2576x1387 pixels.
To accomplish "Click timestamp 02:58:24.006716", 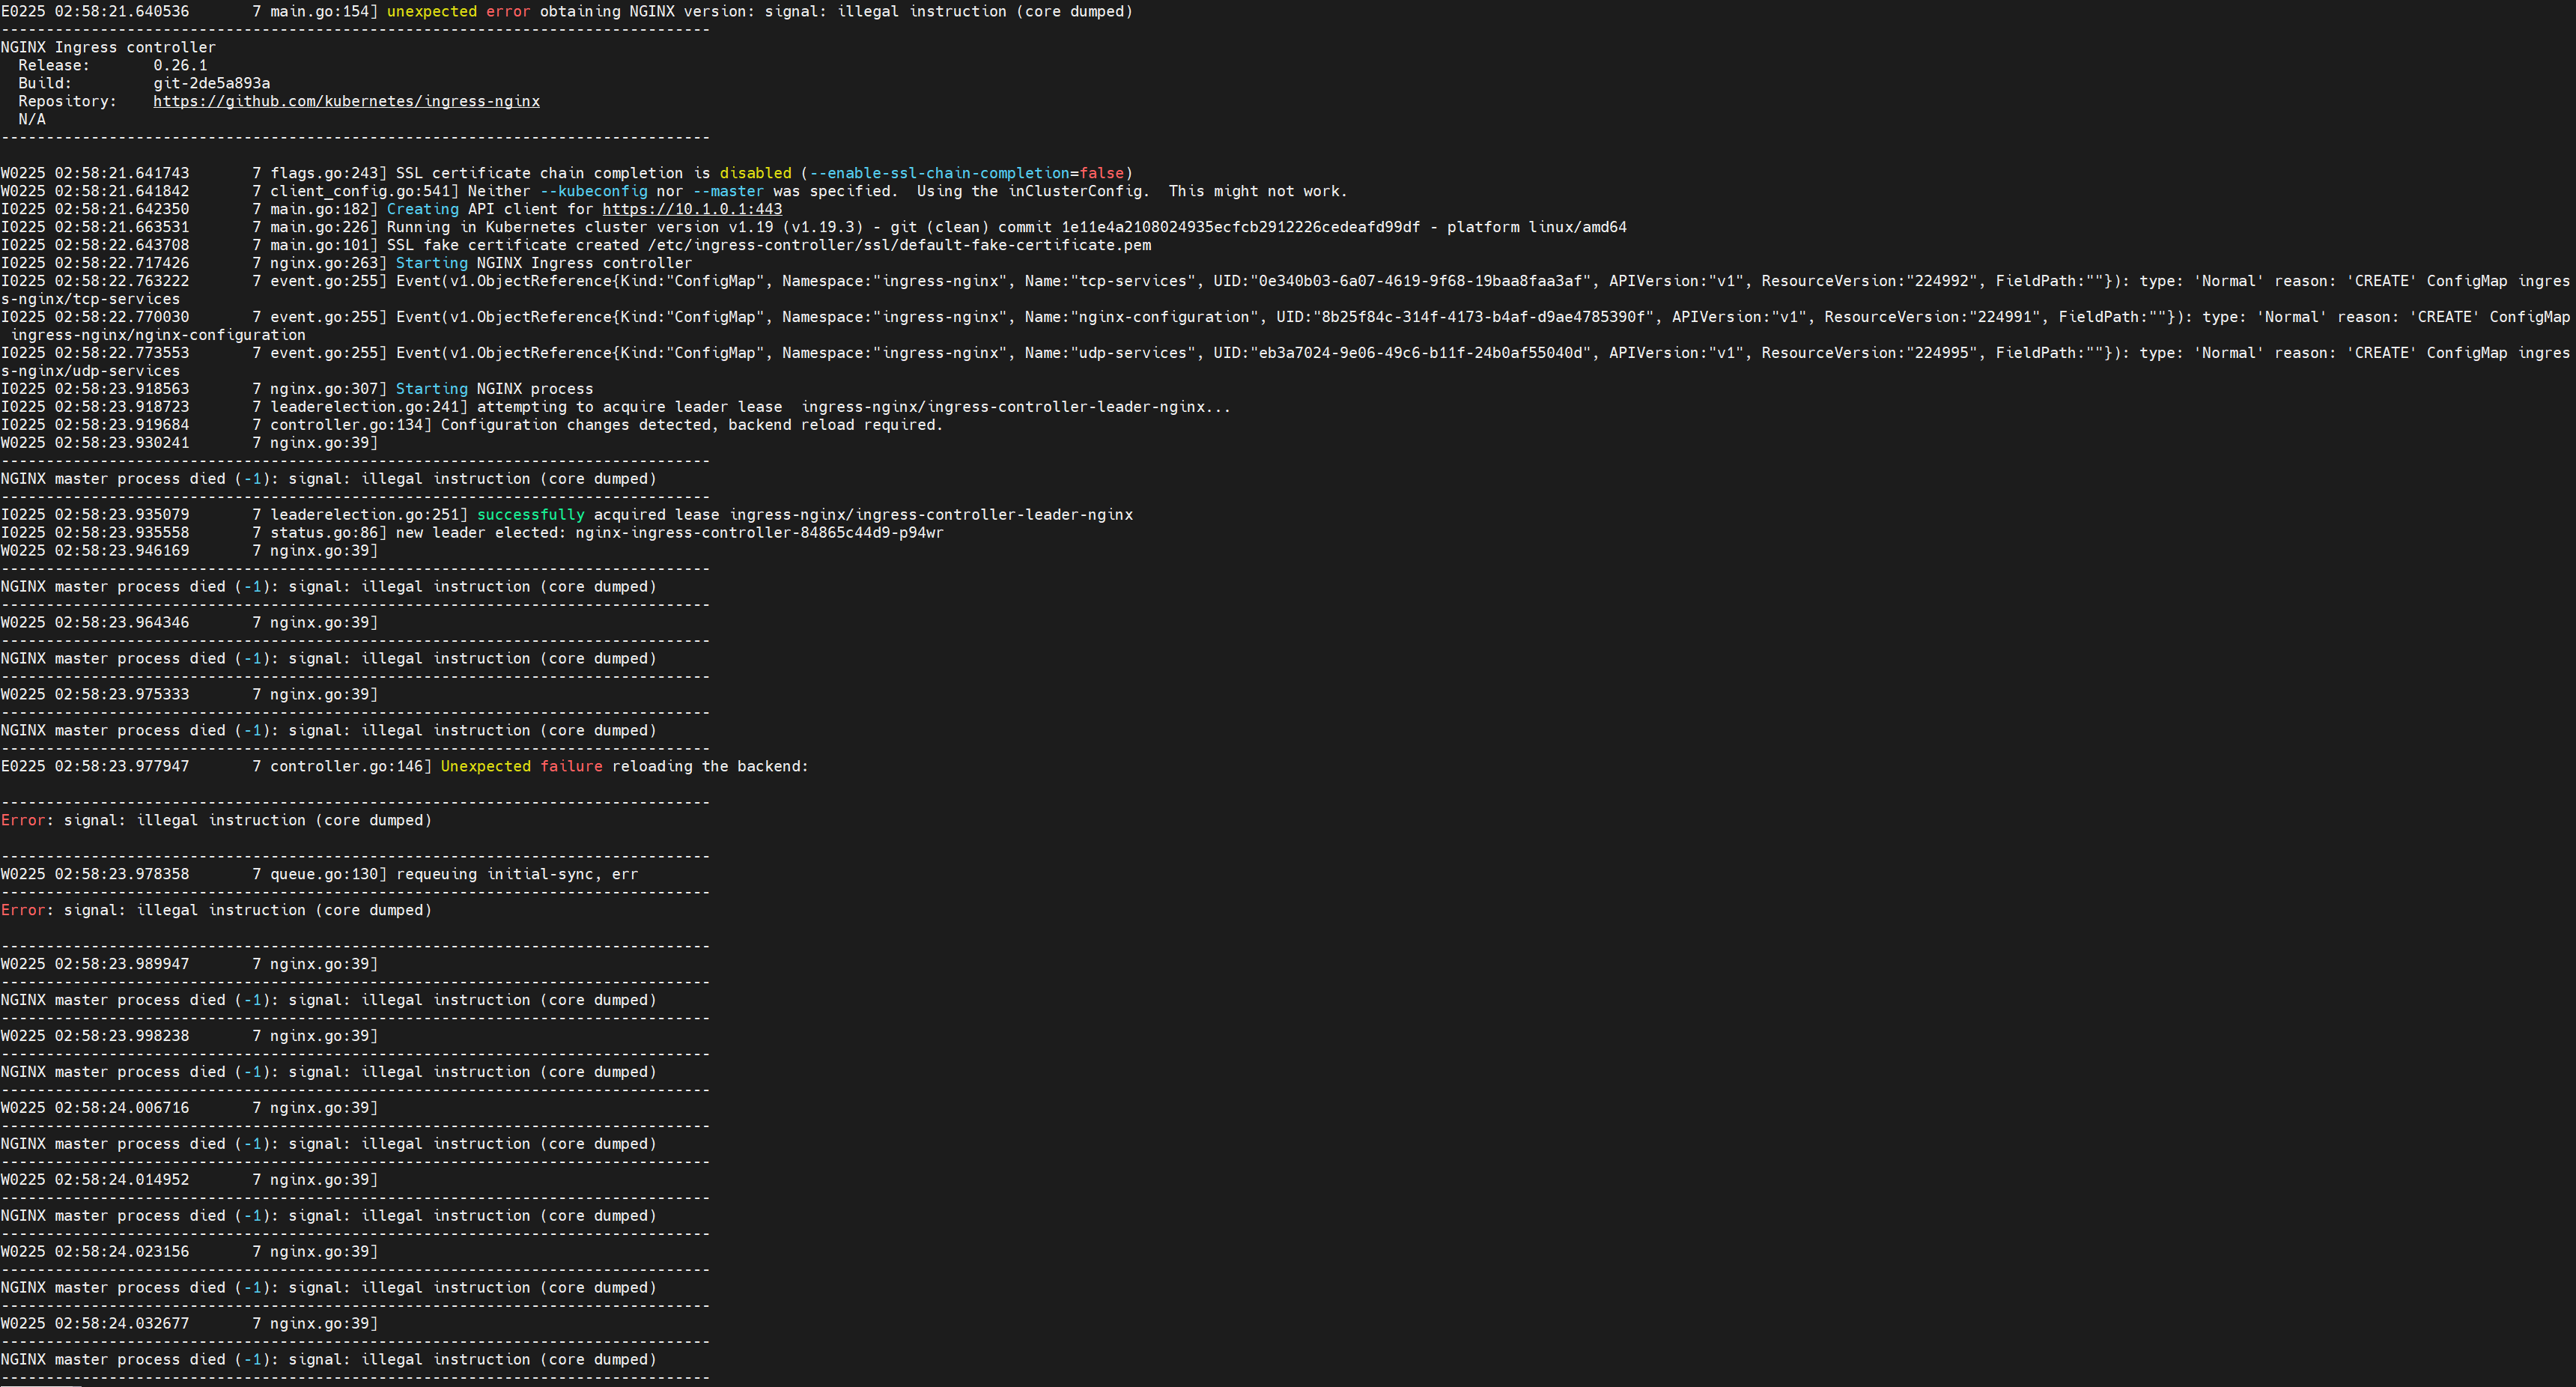I will (x=121, y=1108).
